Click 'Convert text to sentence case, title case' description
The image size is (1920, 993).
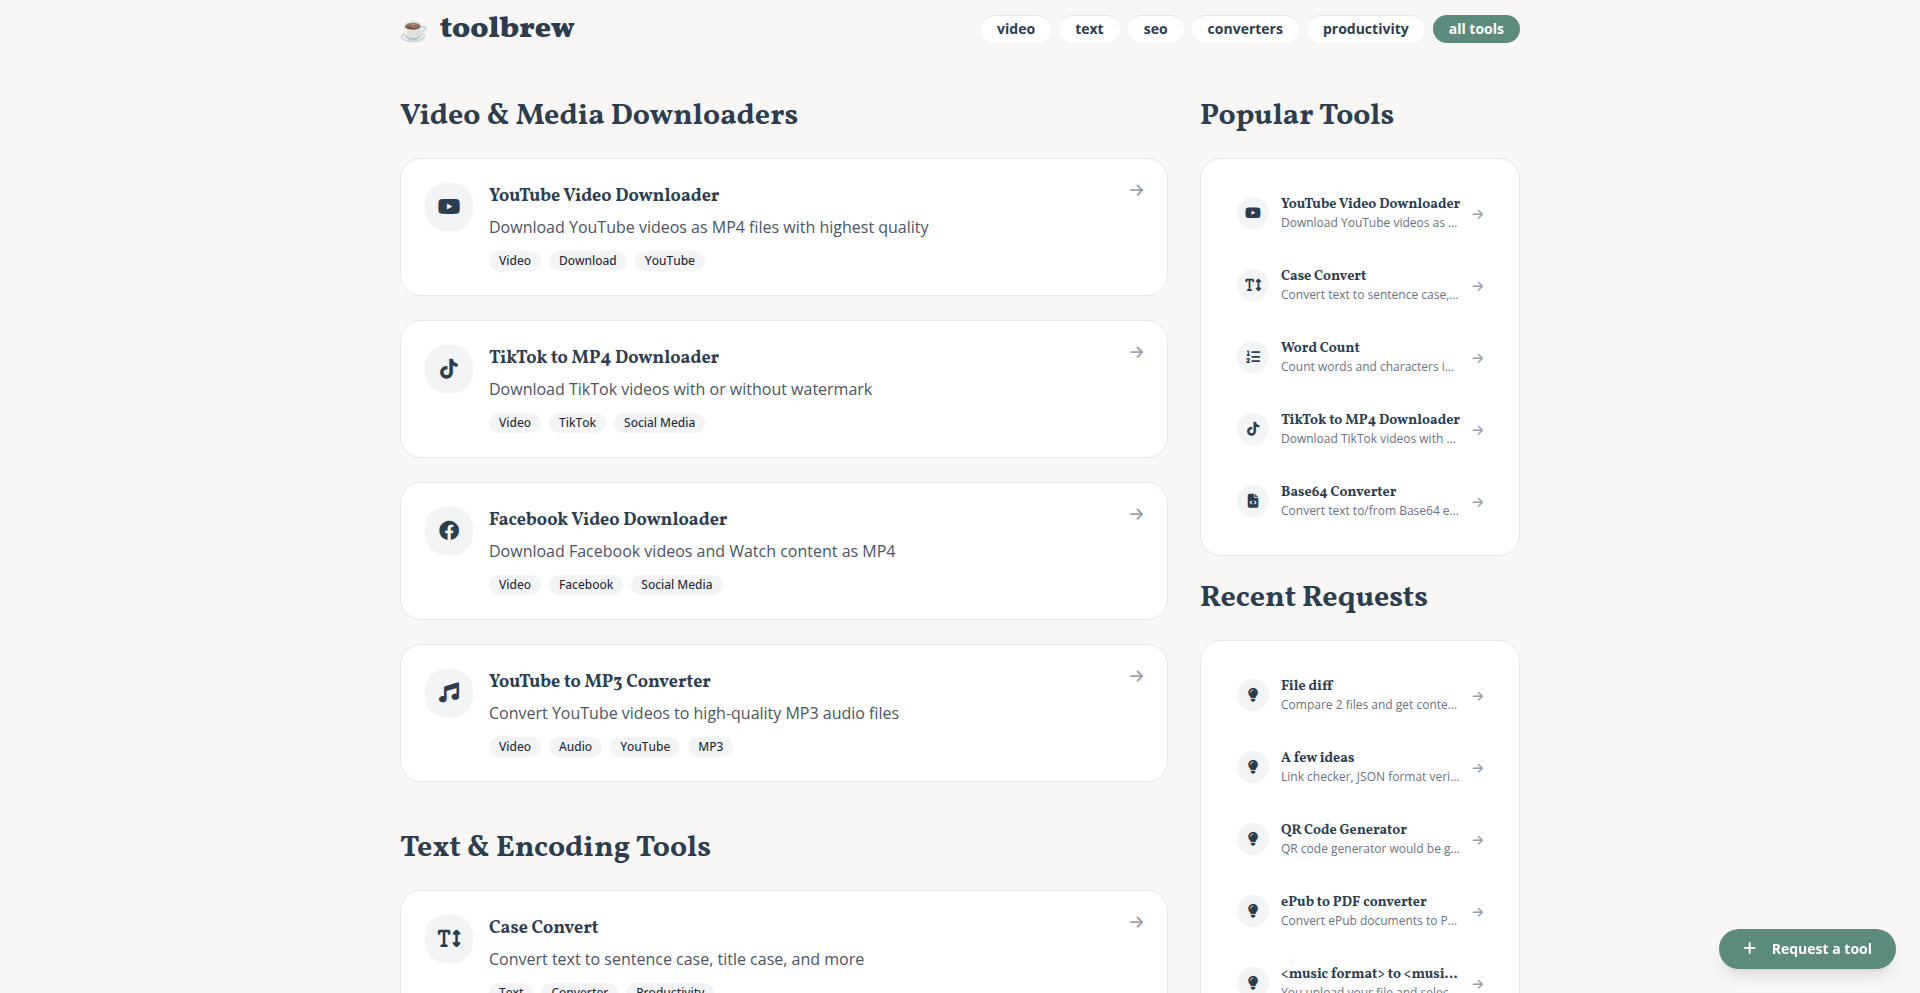coord(676,959)
